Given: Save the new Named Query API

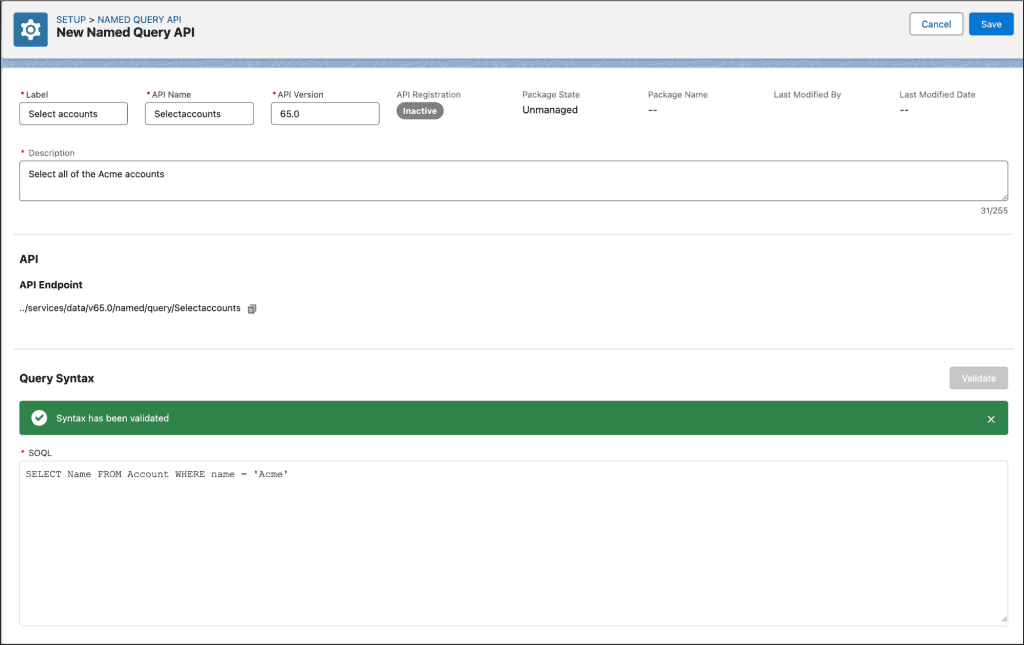Looking at the screenshot, I should 991,23.
